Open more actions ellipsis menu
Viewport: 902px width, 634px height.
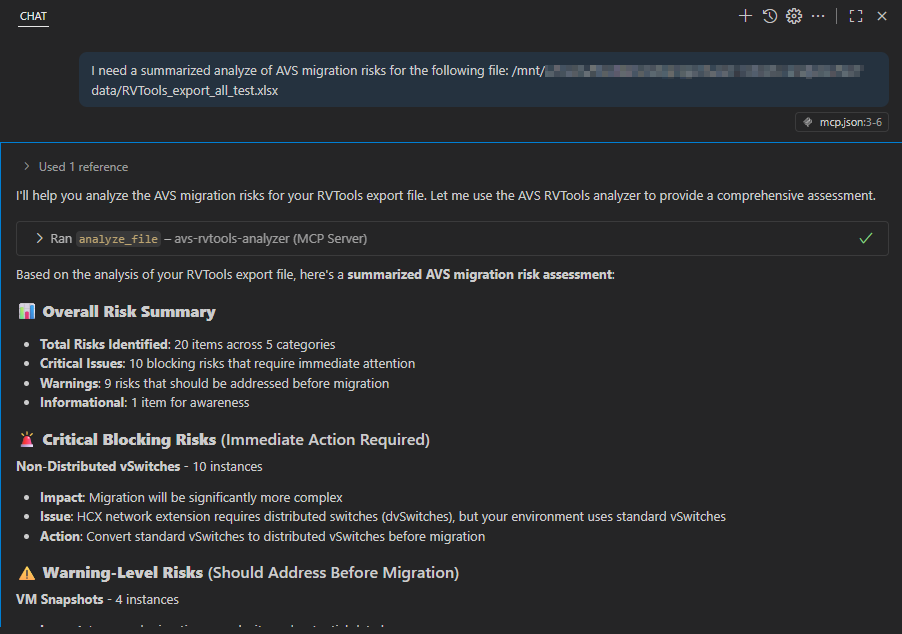click(818, 16)
